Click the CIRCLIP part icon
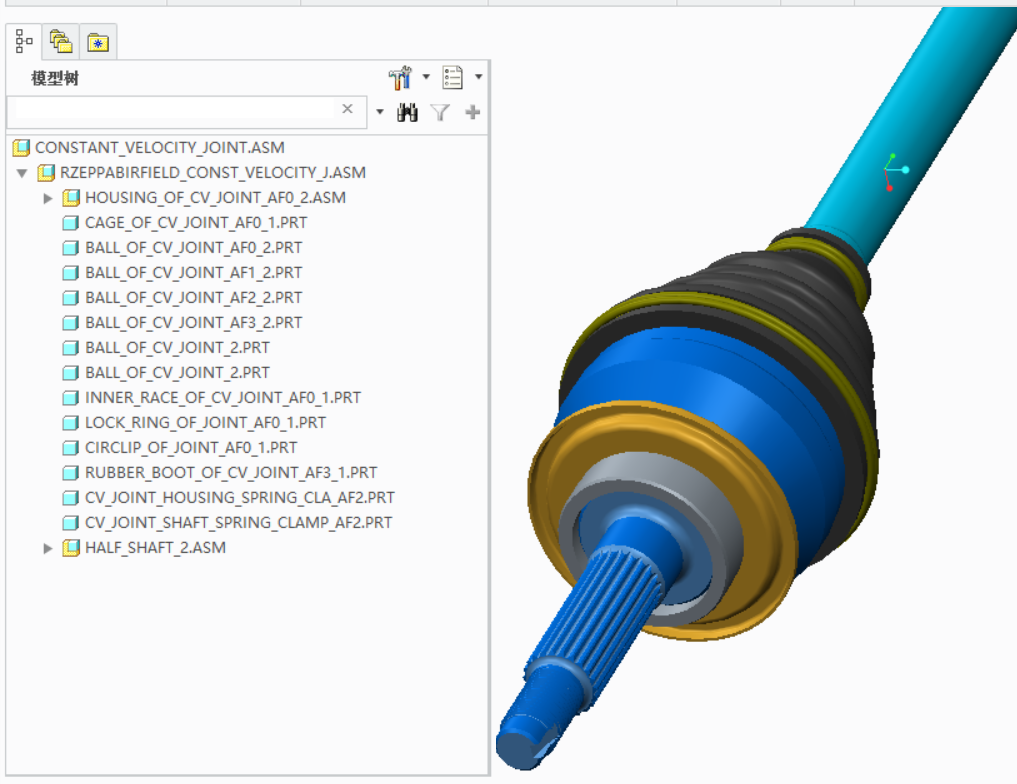 click(71, 448)
